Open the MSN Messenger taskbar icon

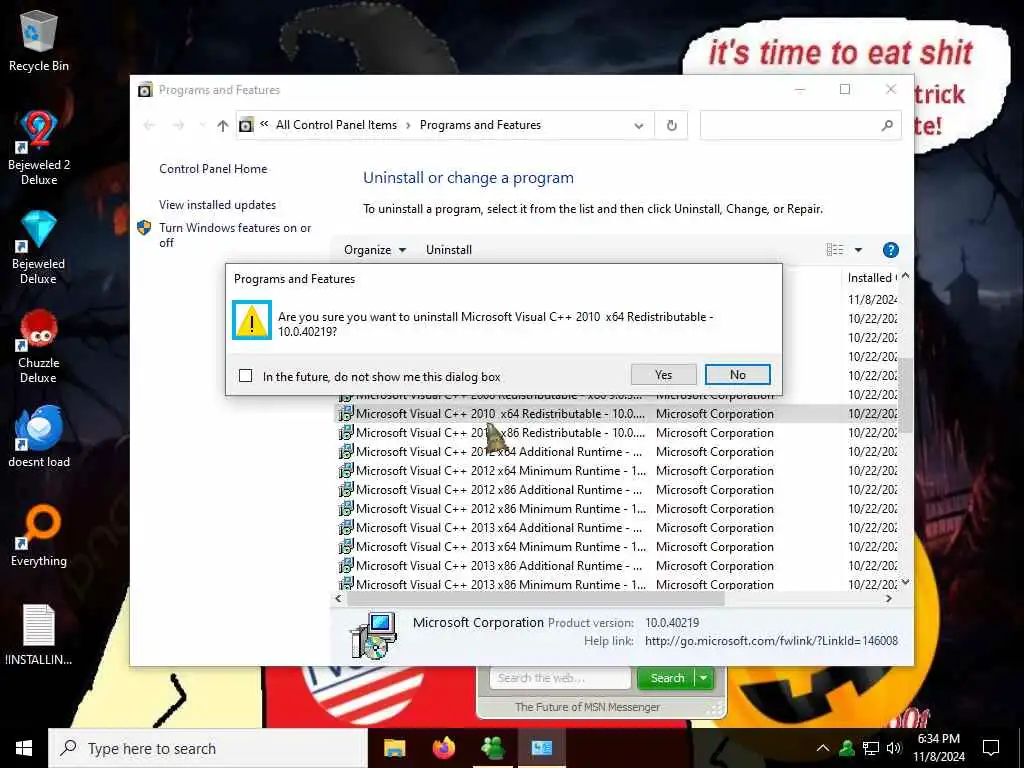pos(492,748)
